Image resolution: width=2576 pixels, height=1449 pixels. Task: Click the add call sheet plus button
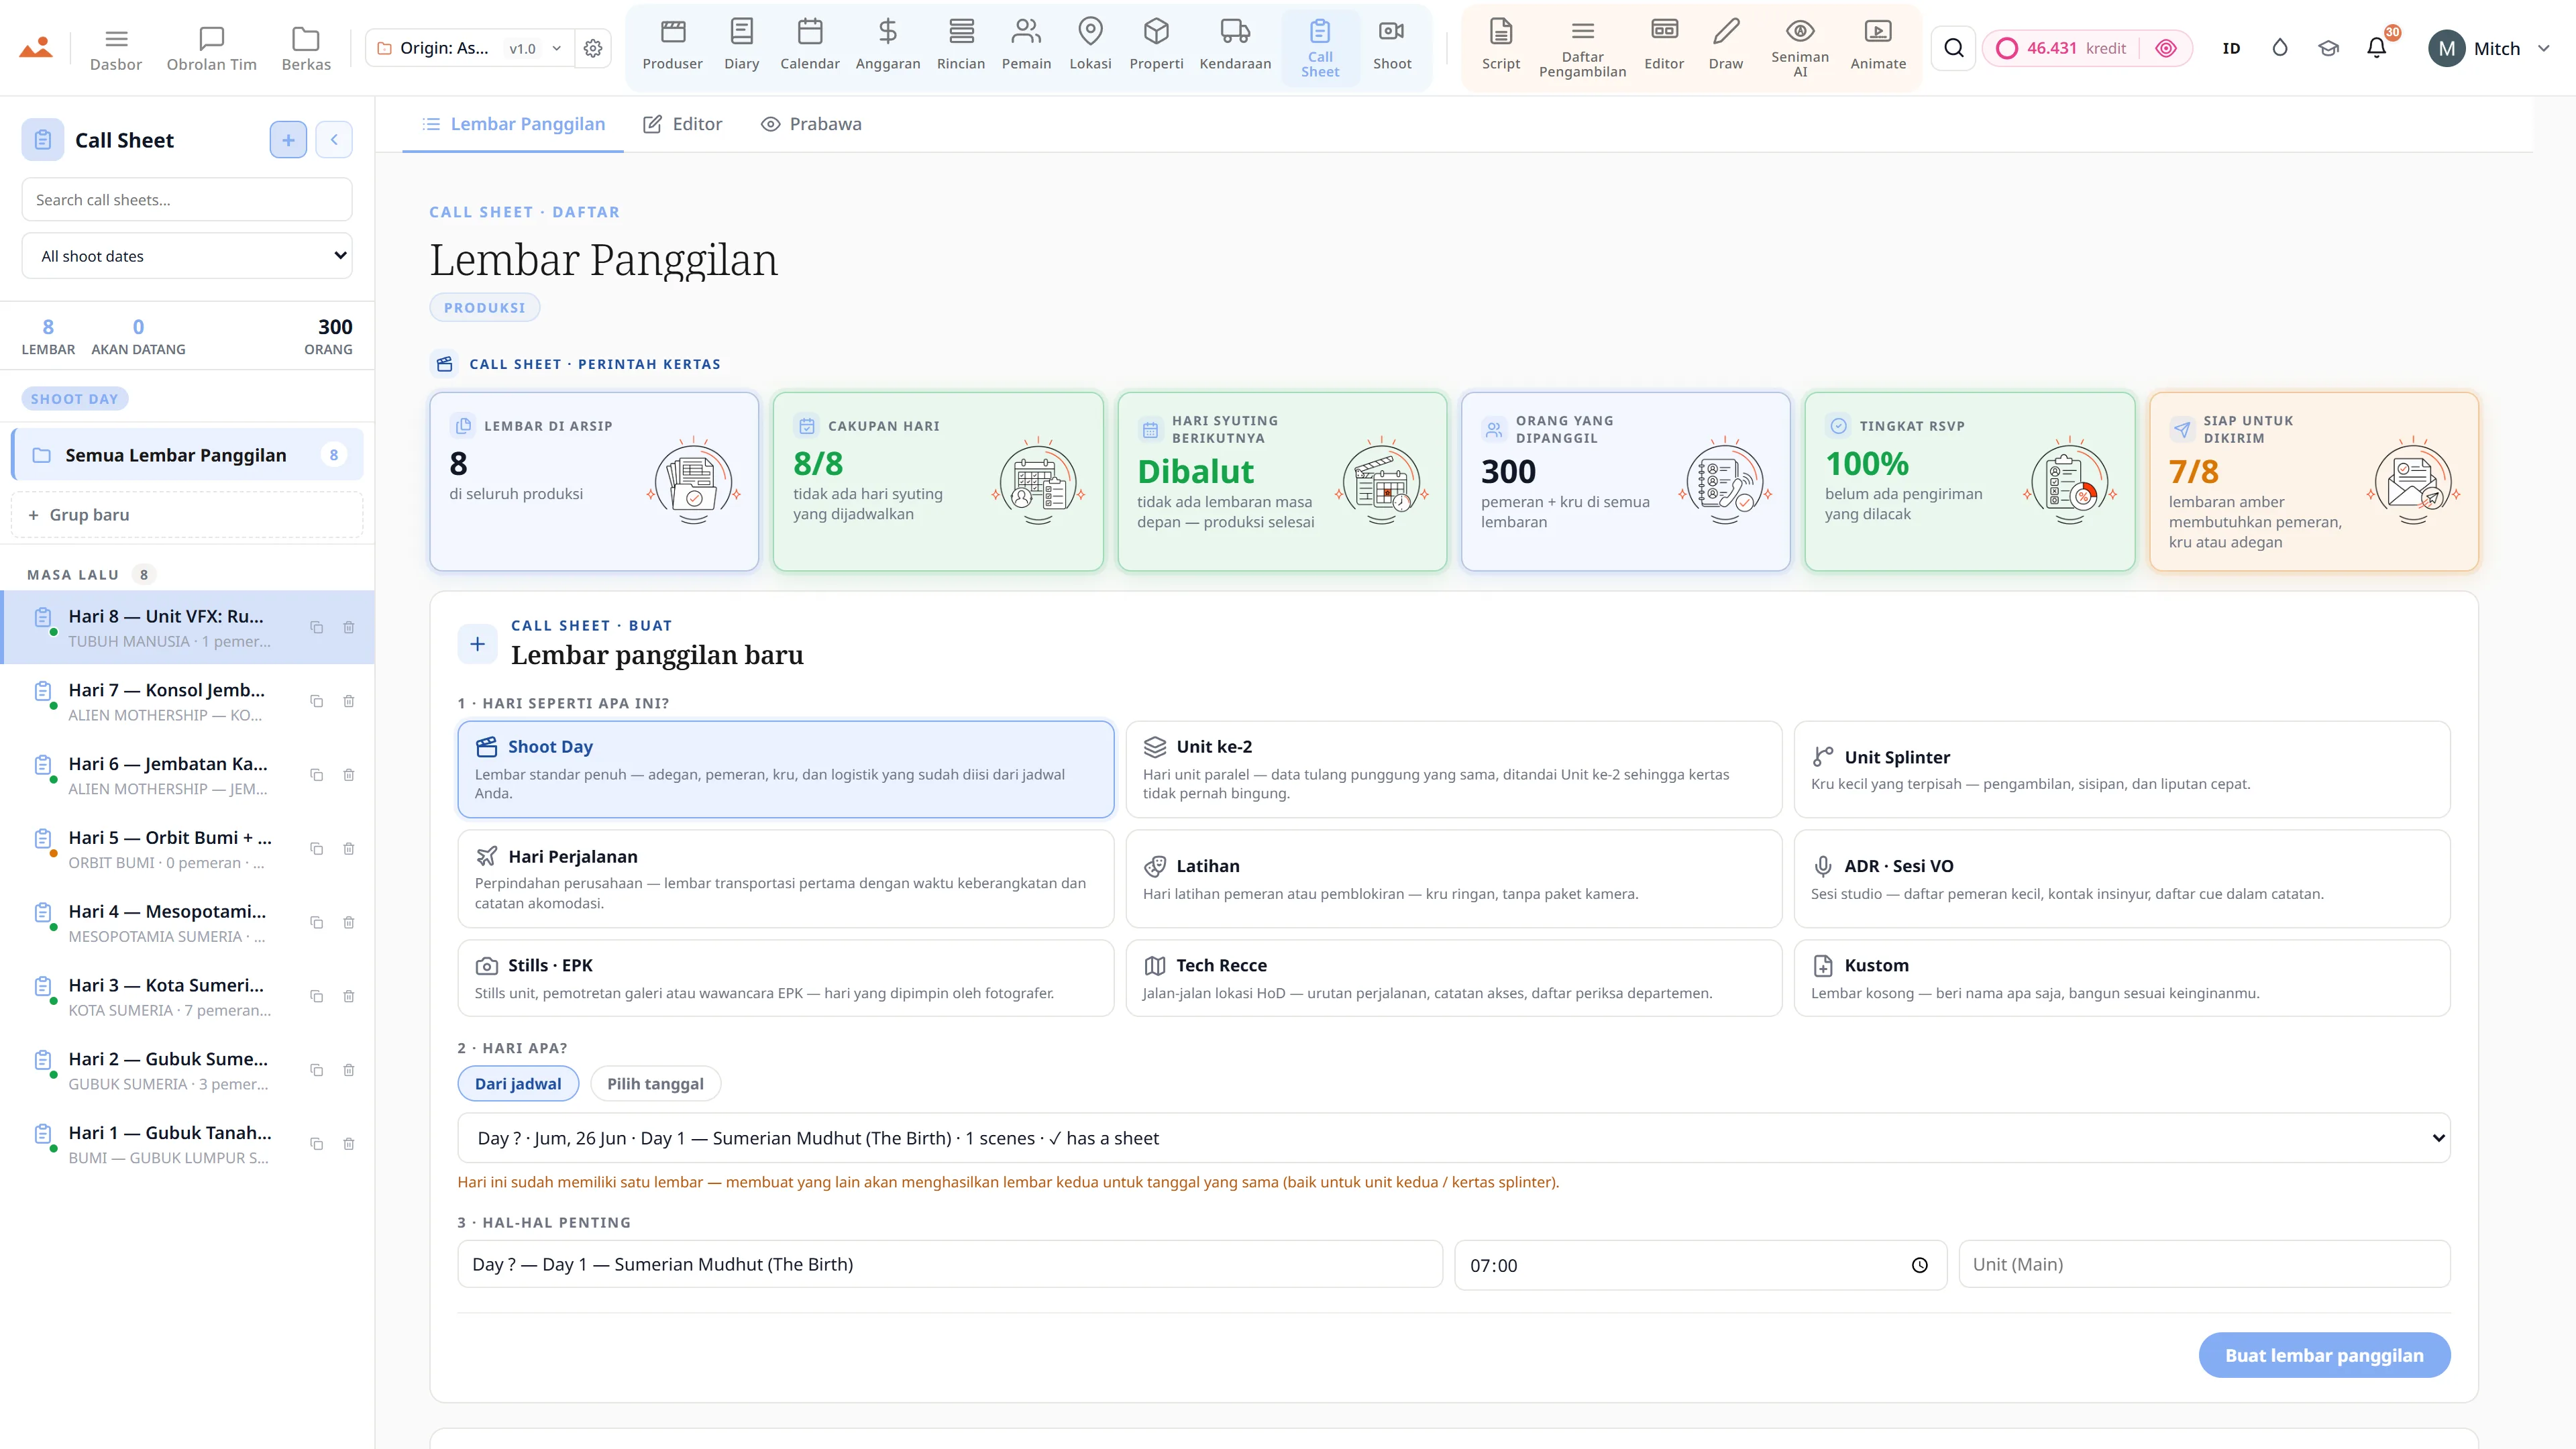tap(288, 140)
